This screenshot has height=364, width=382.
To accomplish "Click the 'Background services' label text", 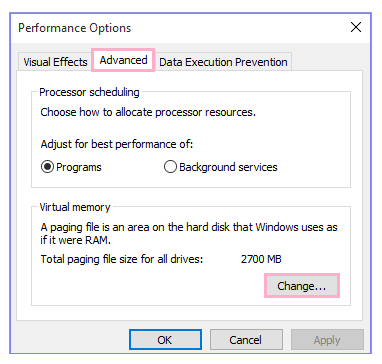I will tap(228, 167).
